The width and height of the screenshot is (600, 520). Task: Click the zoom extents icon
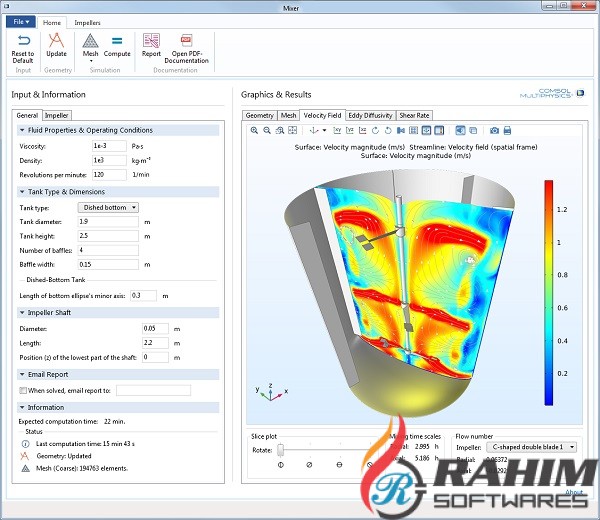point(291,130)
